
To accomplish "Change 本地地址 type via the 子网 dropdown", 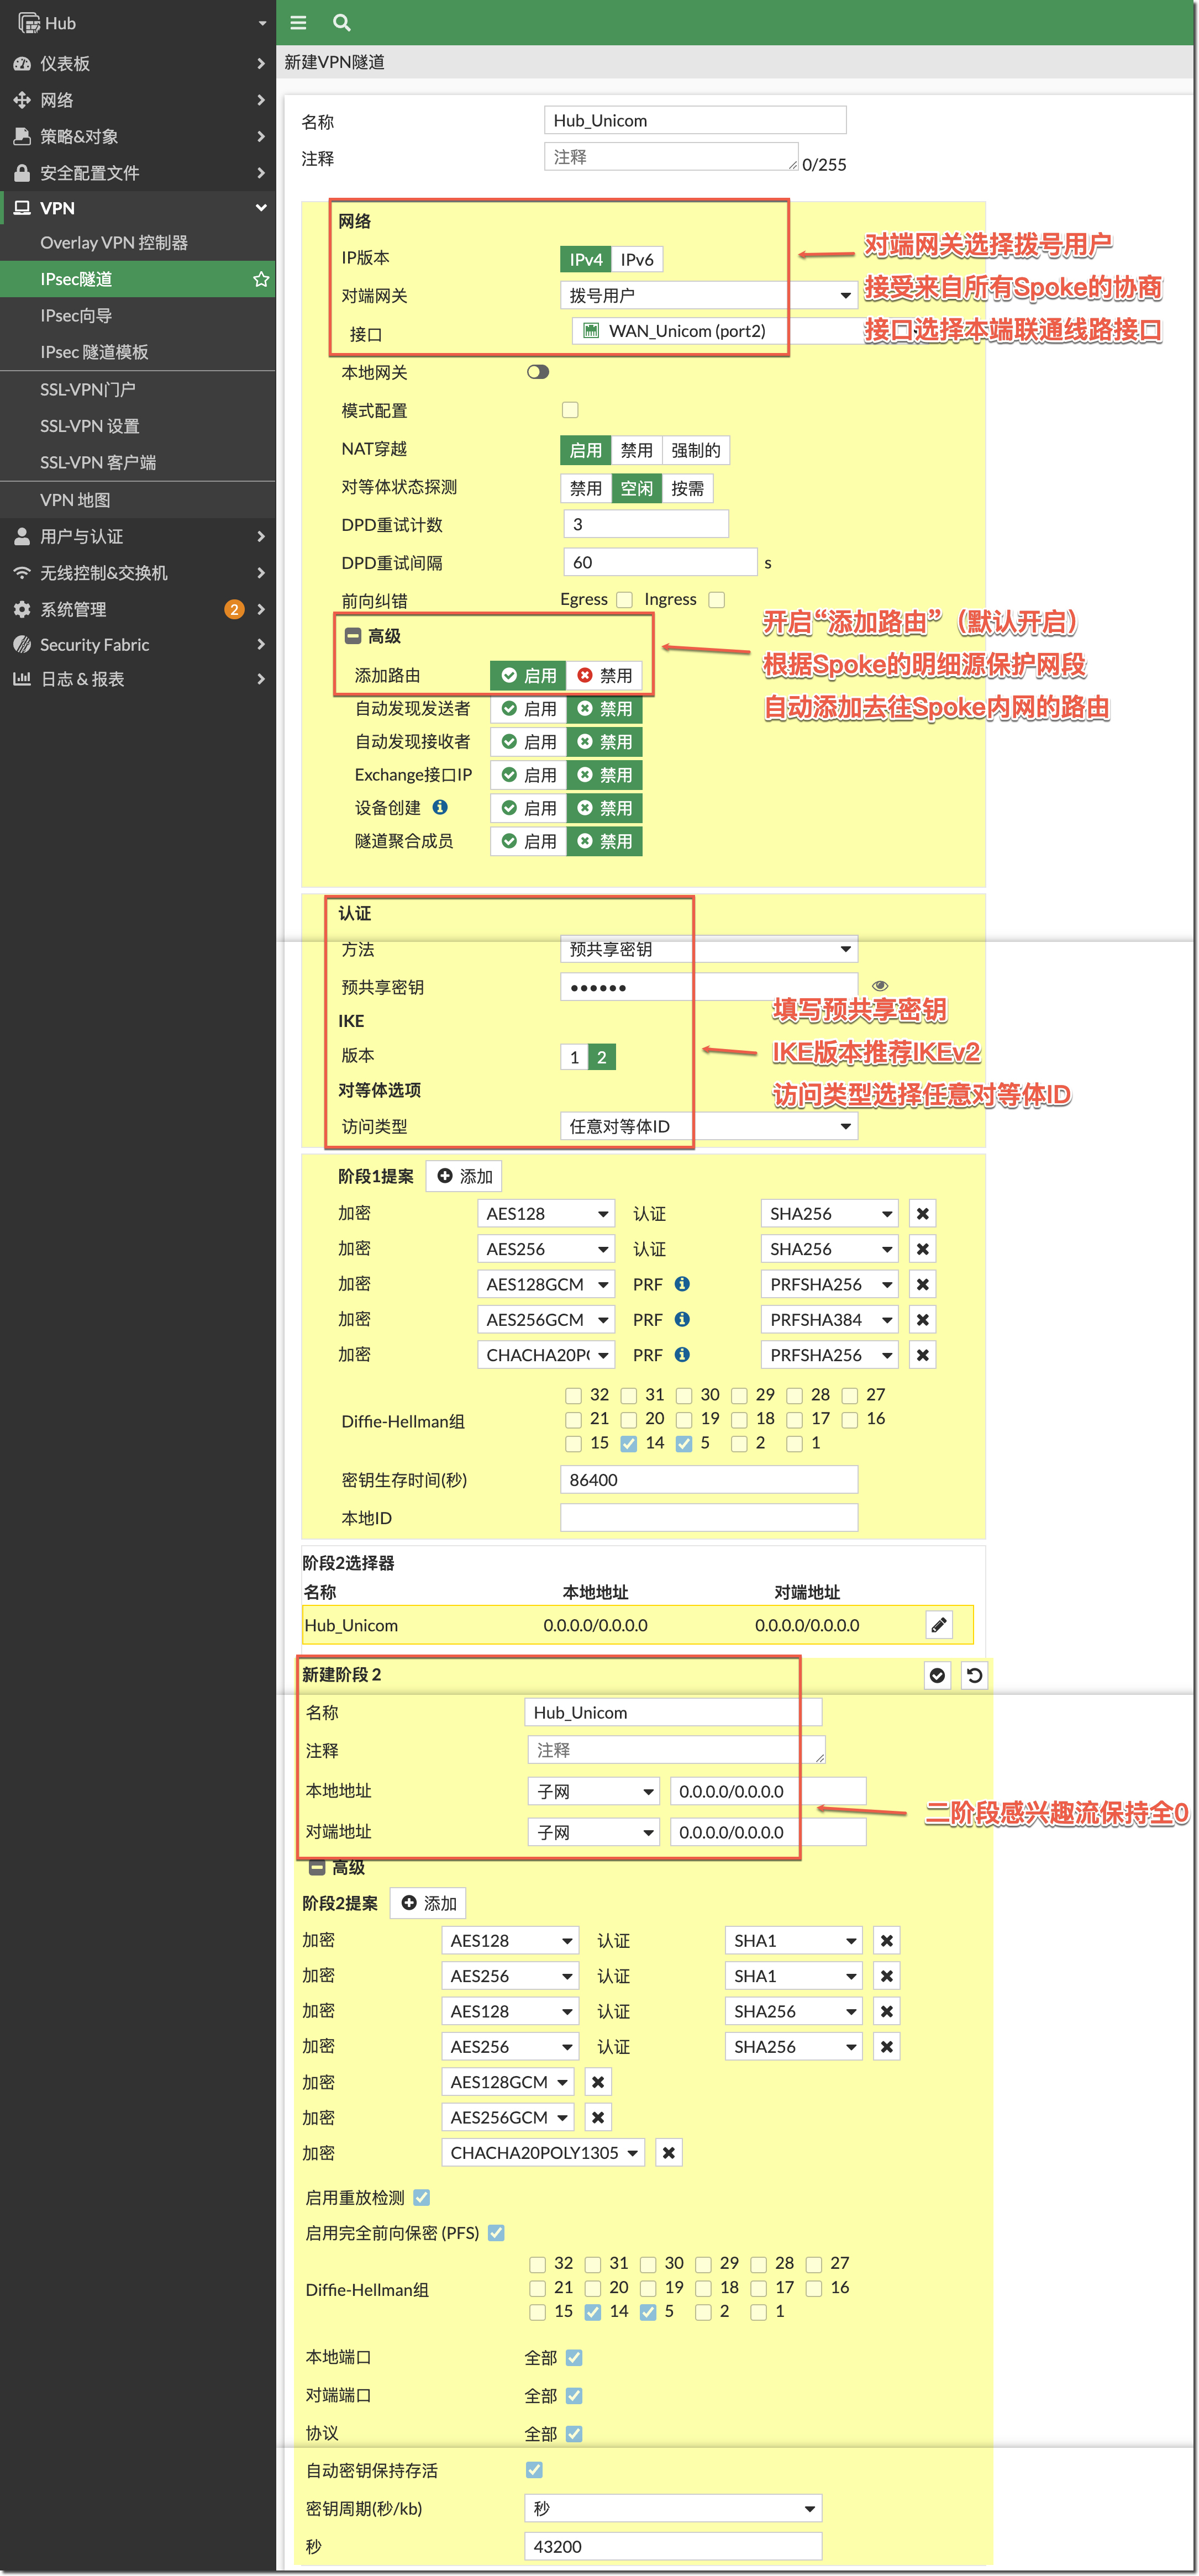I will click(x=593, y=1790).
